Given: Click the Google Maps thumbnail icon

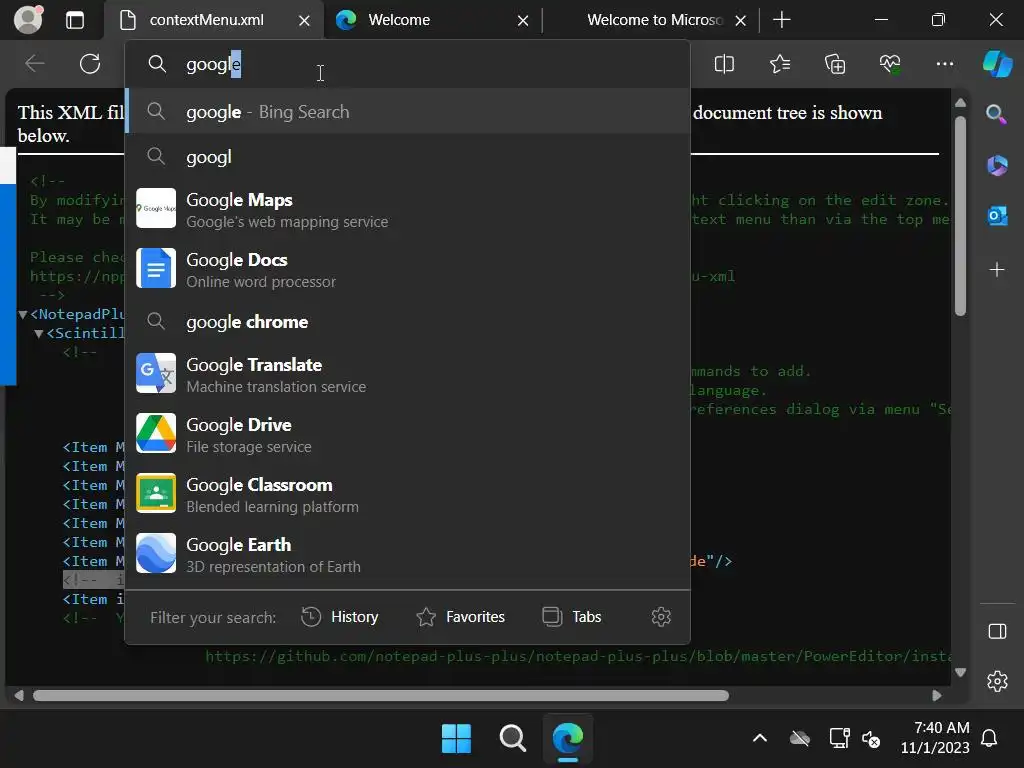Looking at the screenshot, I should pos(156,208).
